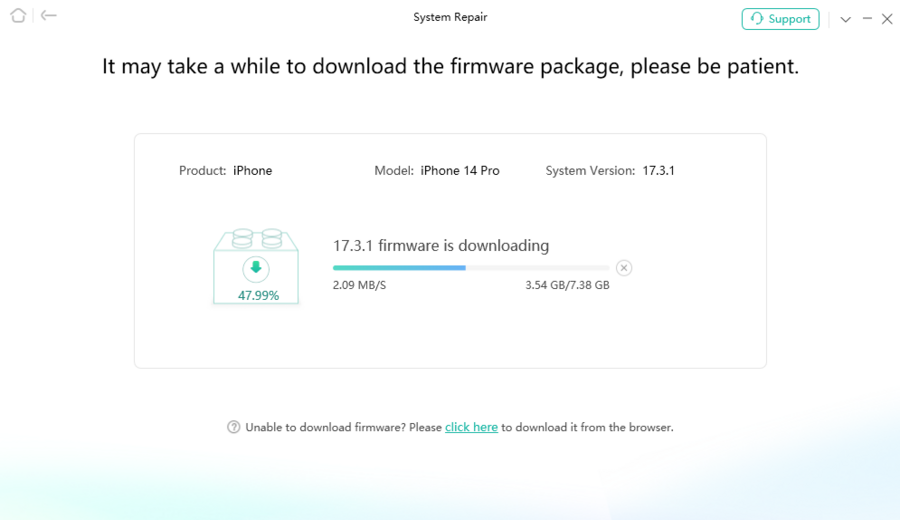Expand the title bar dropdown chevron
The height and width of the screenshot is (520, 900).
(x=846, y=19)
